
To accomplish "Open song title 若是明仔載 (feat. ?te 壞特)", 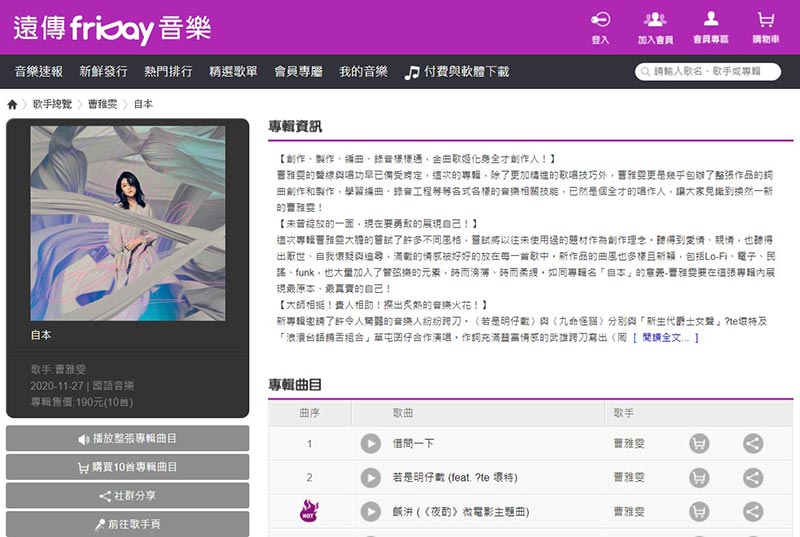I will pos(455,478).
